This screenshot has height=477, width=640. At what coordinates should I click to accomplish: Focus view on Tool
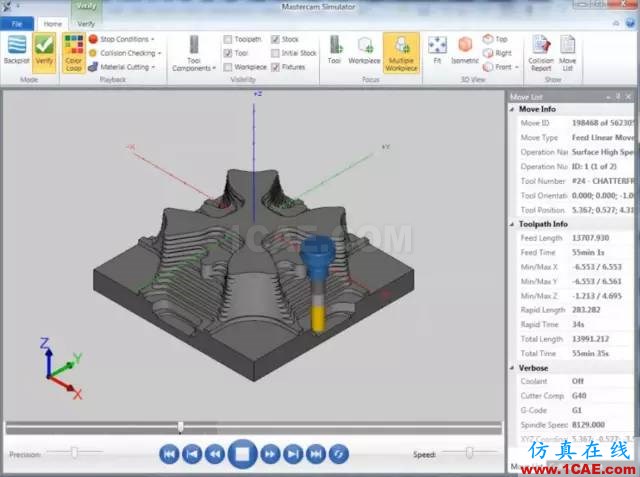[x=334, y=50]
